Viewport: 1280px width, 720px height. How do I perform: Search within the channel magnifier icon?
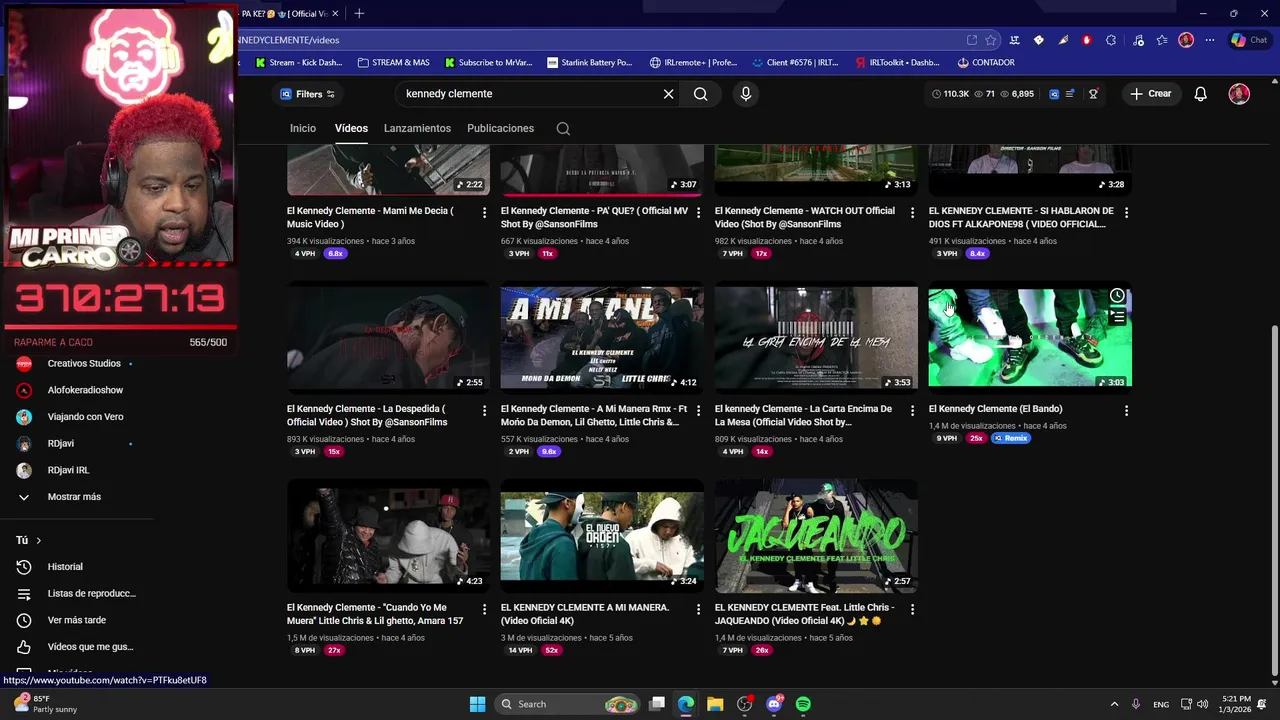click(x=563, y=128)
